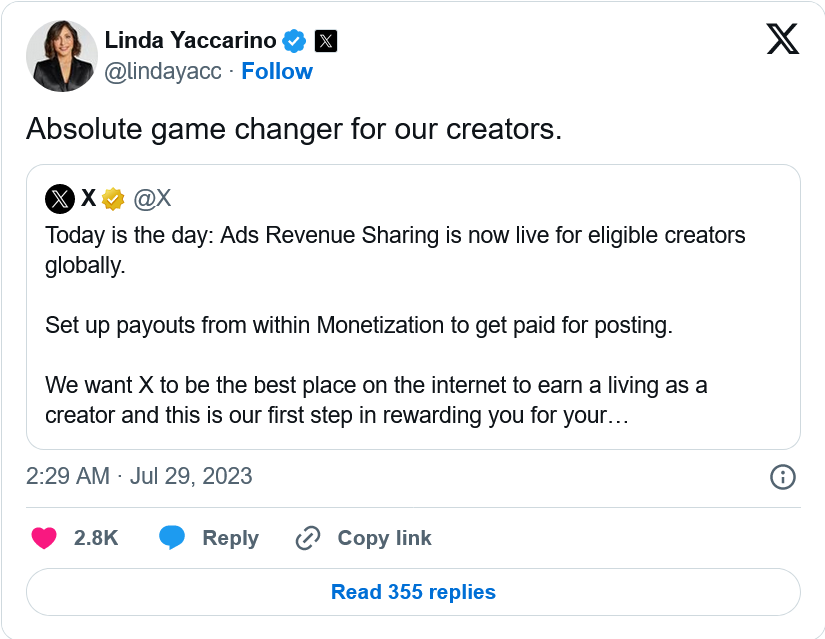Image resolution: width=825 pixels, height=639 pixels.
Task: Click the 2.8K likes count
Action: (96, 538)
